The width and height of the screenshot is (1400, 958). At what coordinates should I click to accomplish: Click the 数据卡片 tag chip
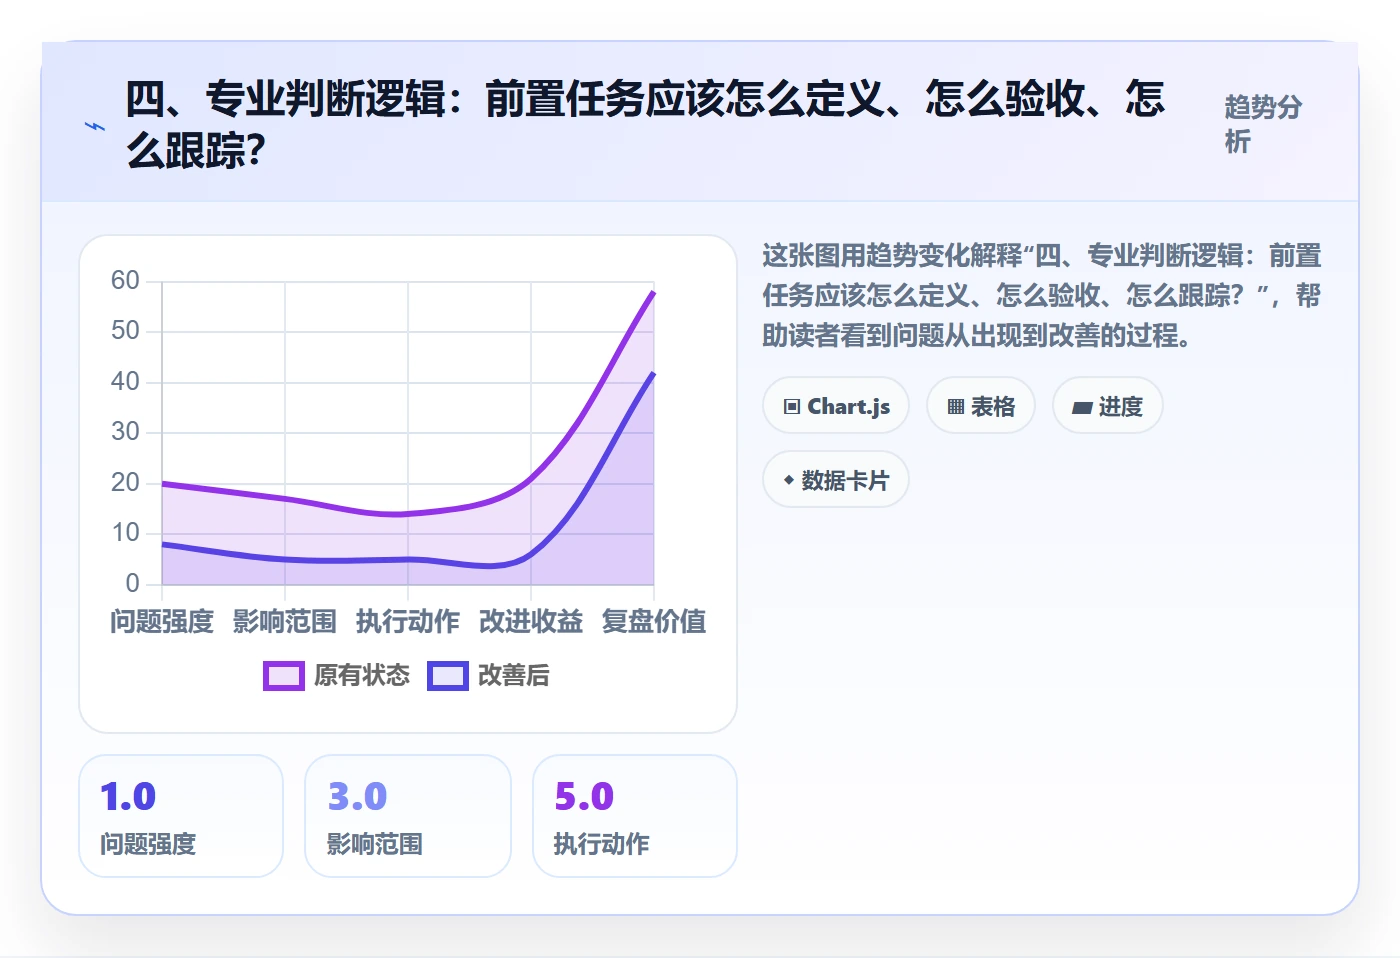[x=836, y=480]
